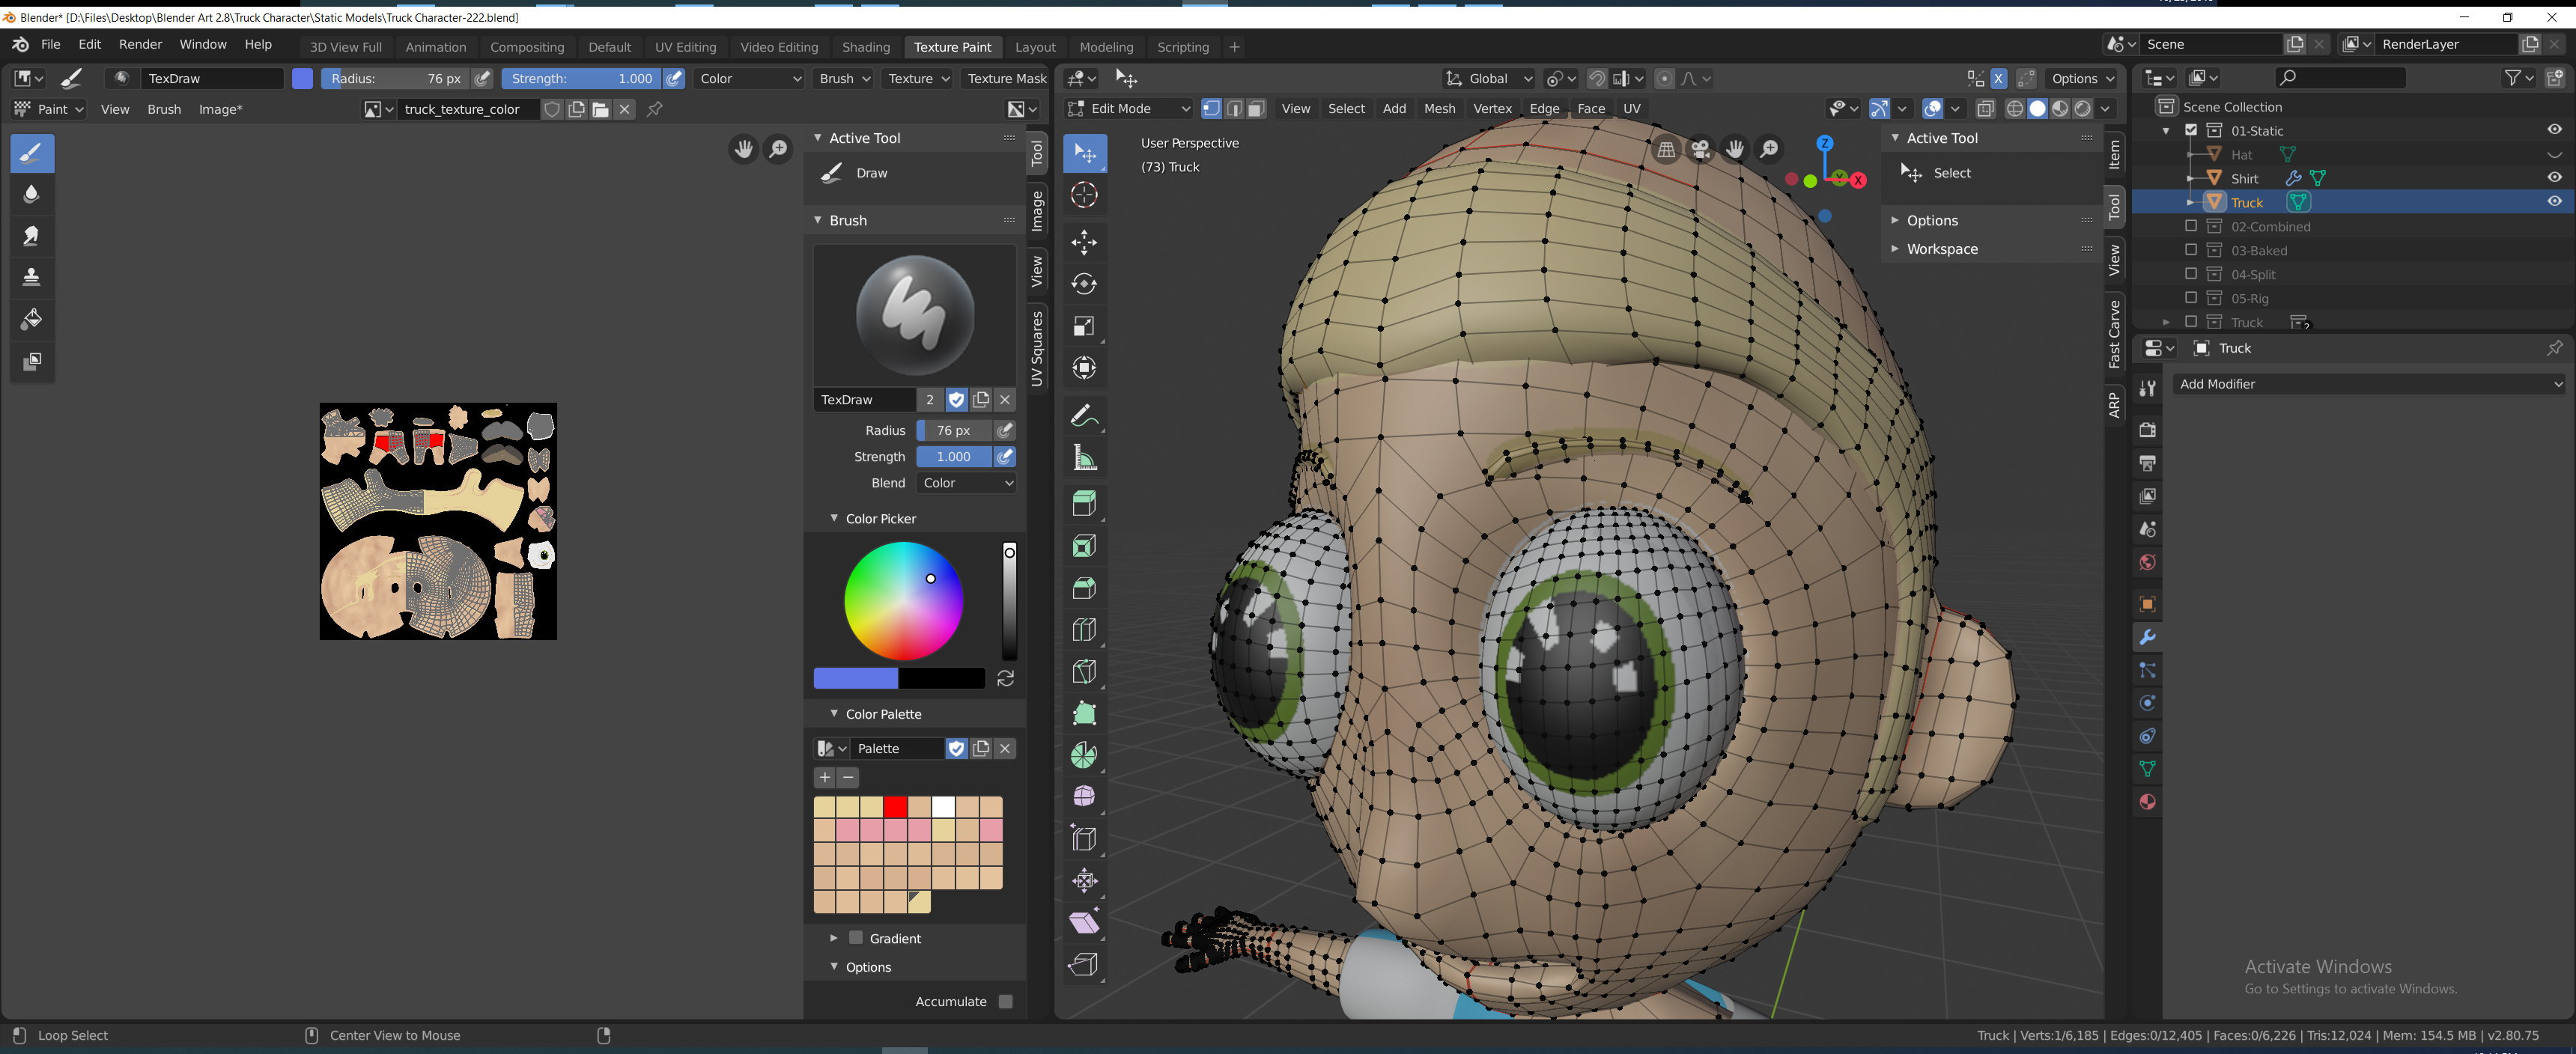This screenshot has width=2576, height=1054.
Task: Open the green Object Data Properties tab
Action: pos(2147,768)
